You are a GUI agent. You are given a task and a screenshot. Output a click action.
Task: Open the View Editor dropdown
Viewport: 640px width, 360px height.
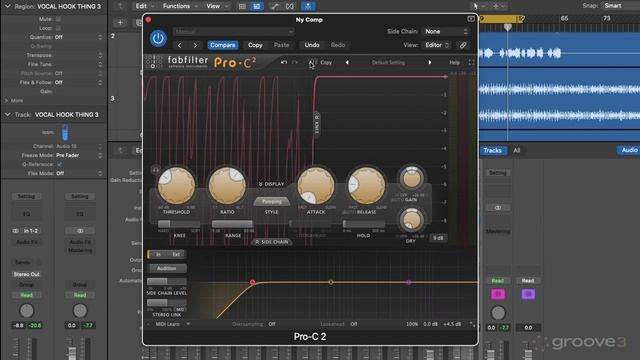(x=437, y=45)
